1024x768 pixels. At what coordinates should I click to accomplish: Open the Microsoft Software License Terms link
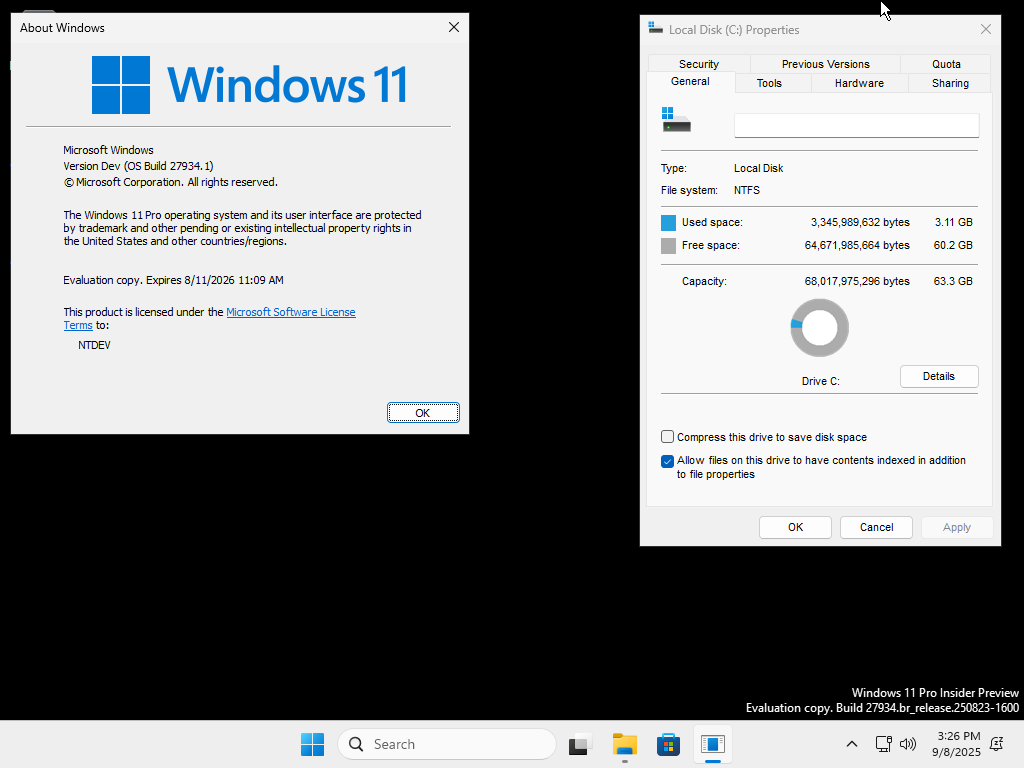[x=291, y=312]
